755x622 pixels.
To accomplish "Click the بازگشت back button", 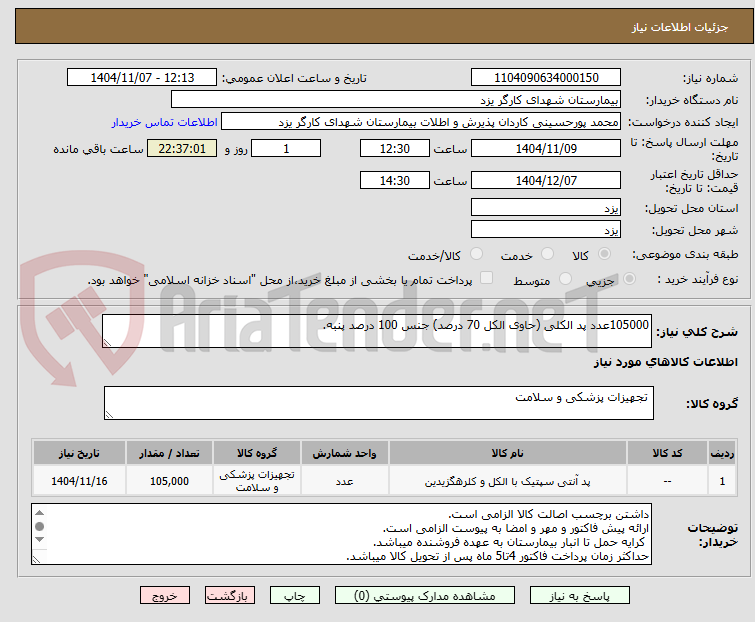I will pos(229,596).
